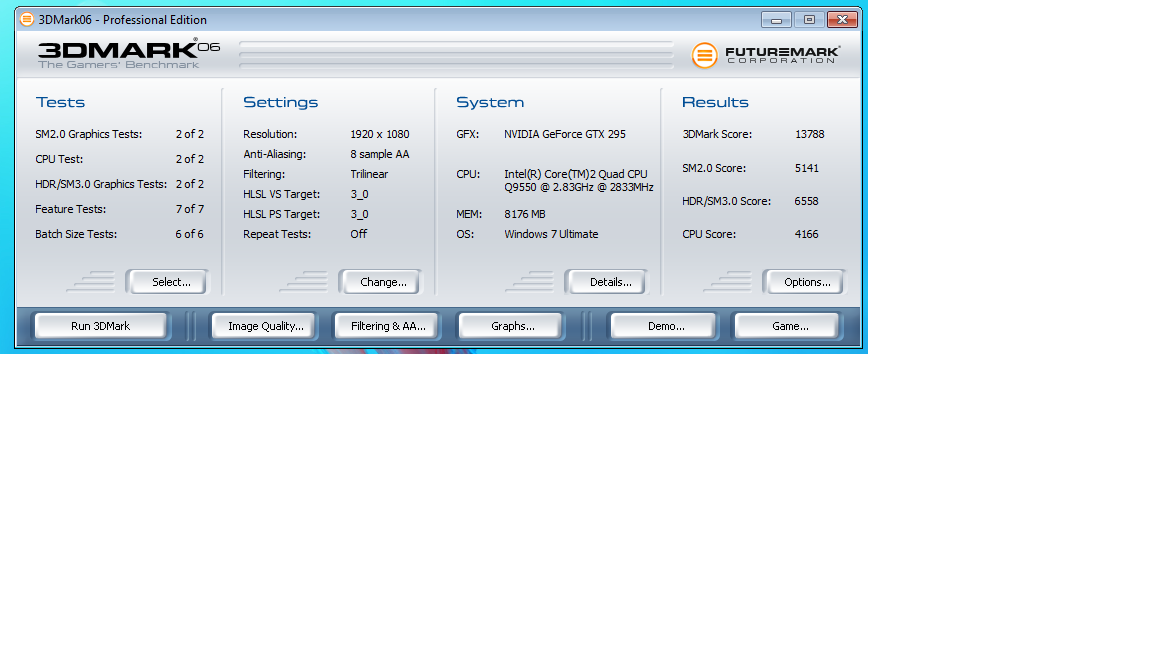This screenshot has height=648, width=1152.
Task: Click the HLSL PS Target label
Action: [281, 215]
